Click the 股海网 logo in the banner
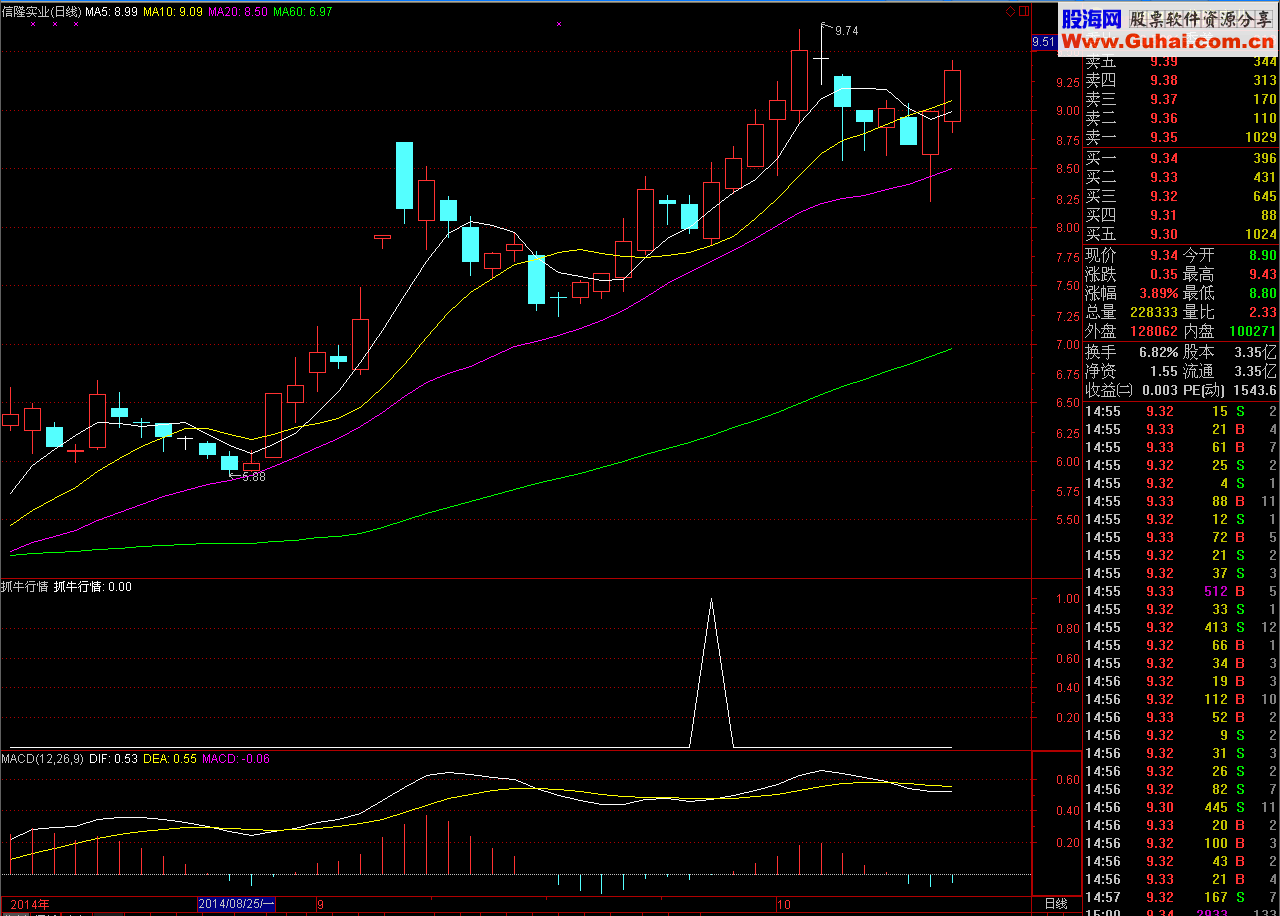Image resolution: width=1280 pixels, height=916 pixels. tap(1091, 17)
